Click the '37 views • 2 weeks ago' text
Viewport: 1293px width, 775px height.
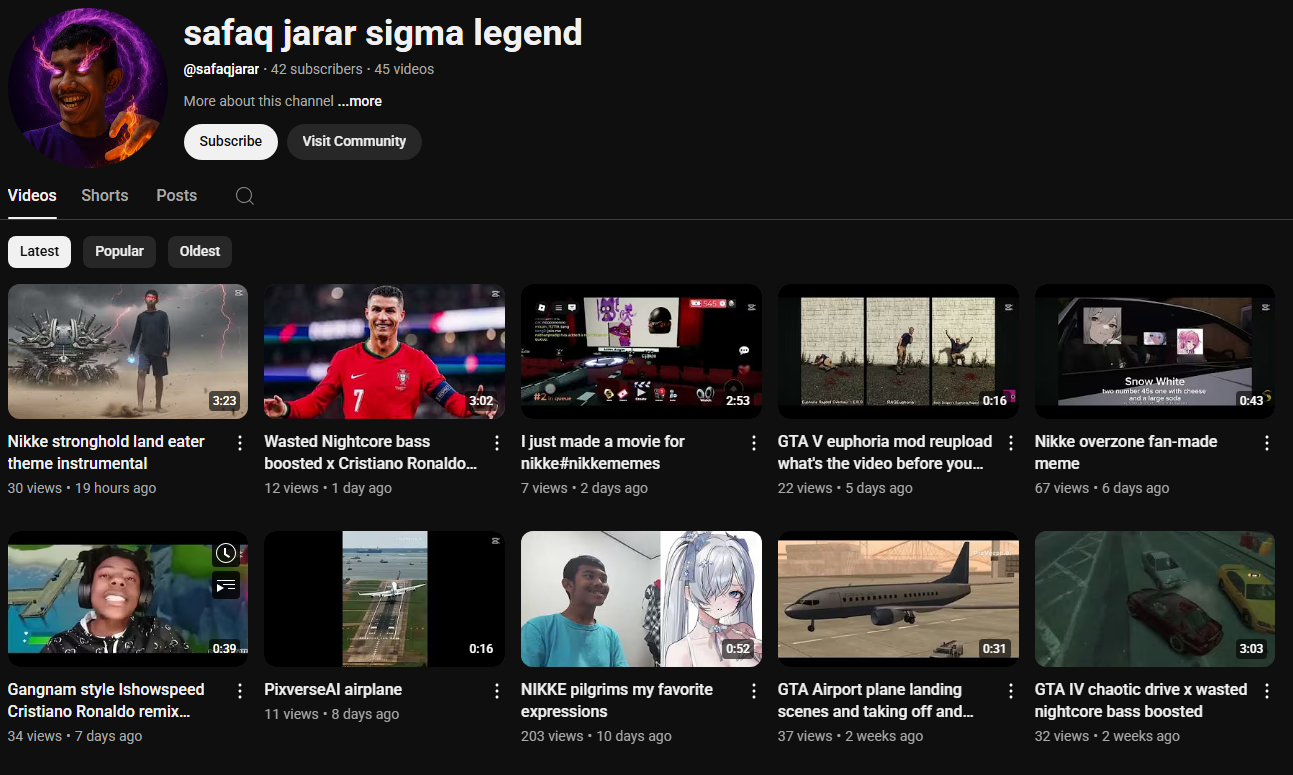[x=850, y=736]
